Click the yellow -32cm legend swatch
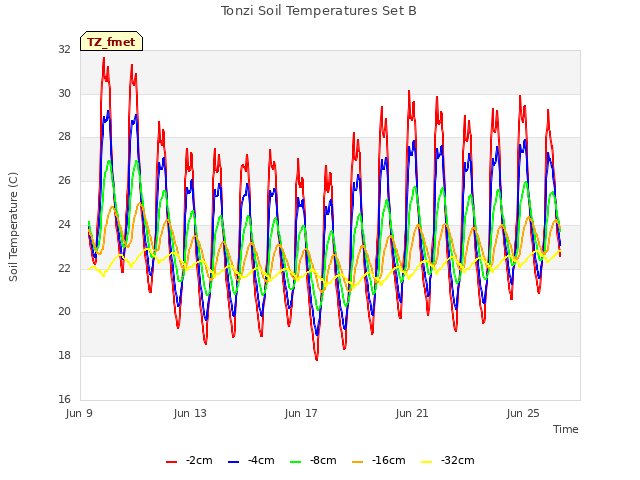 point(426,462)
